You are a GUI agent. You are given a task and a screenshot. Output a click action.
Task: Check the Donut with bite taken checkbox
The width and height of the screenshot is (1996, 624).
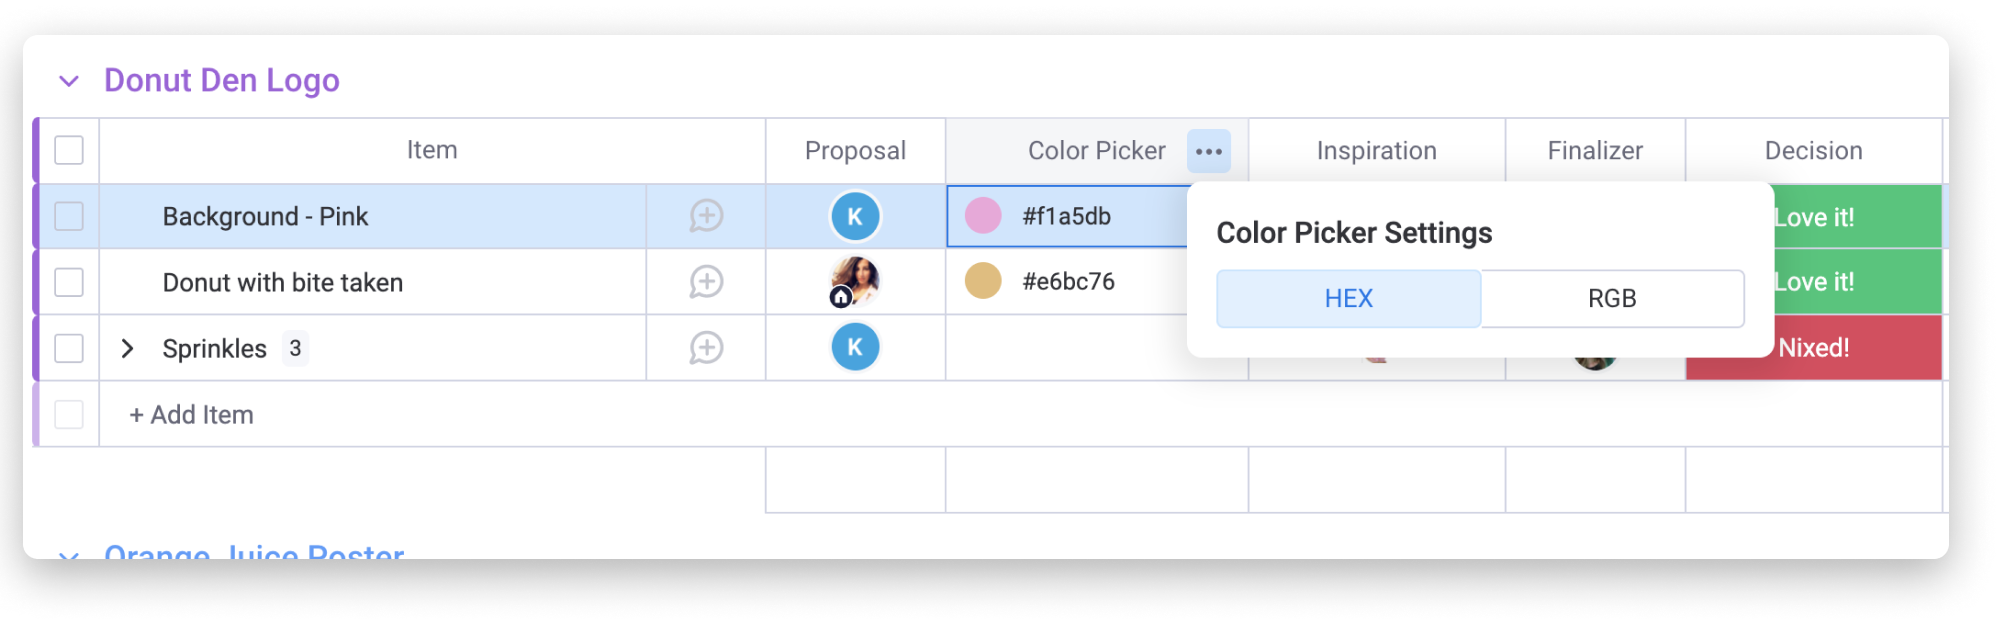[69, 282]
